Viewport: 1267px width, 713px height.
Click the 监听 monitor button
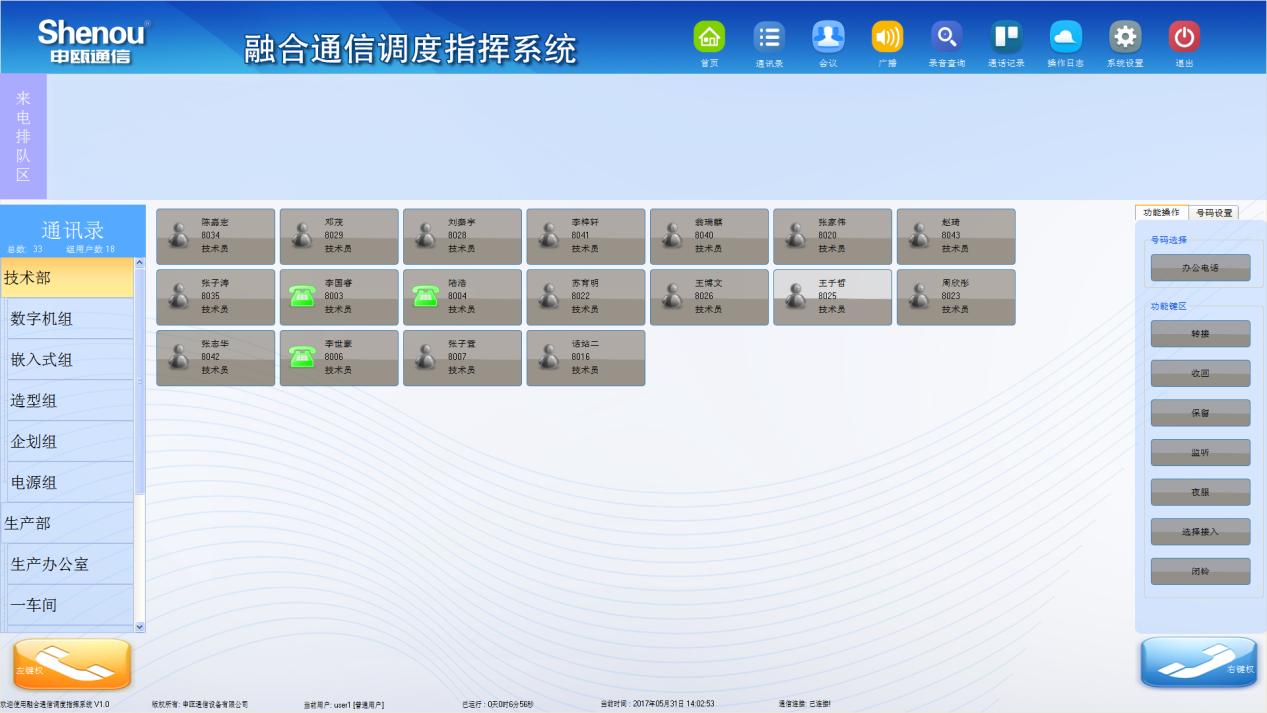pos(1200,453)
